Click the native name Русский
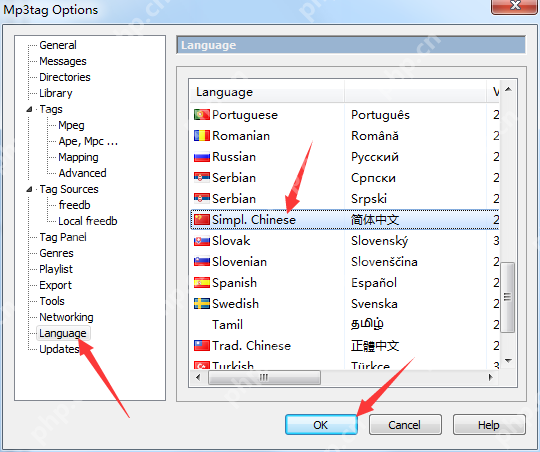This screenshot has width=540, height=452. tap(375, 157)
